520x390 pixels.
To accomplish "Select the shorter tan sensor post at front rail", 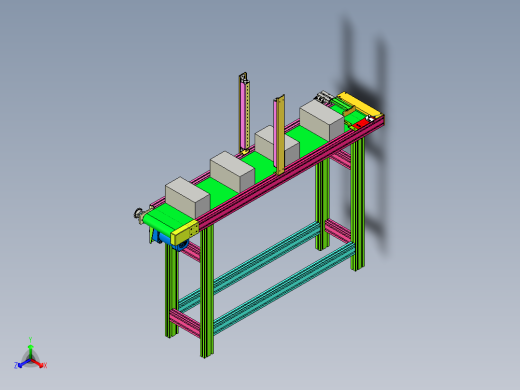I will click(279, 134).
